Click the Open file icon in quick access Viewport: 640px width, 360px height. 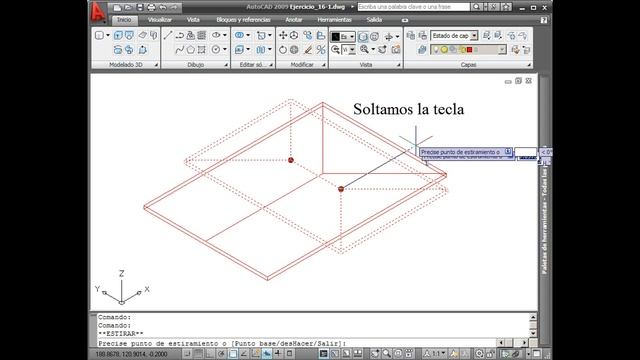tap(128, 7)
